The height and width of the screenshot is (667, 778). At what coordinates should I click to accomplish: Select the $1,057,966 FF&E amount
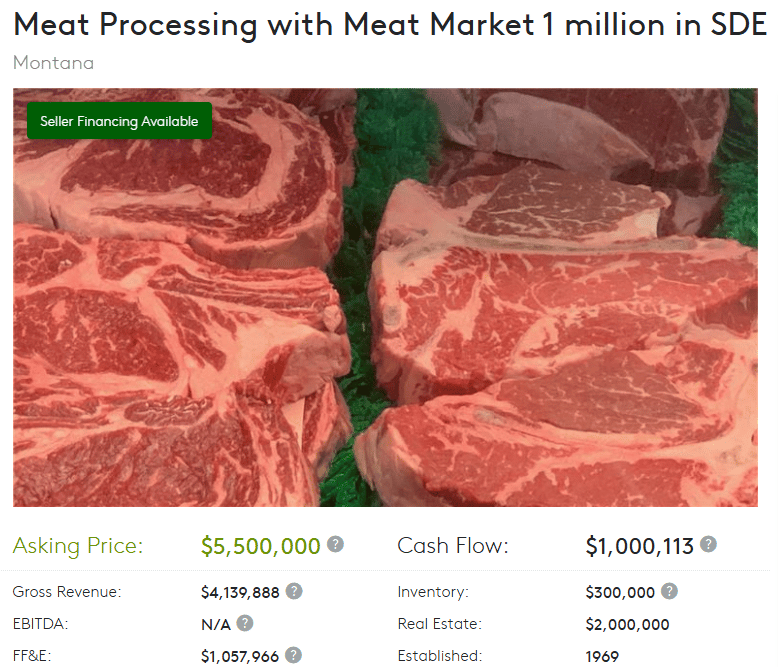coord(240,656)
